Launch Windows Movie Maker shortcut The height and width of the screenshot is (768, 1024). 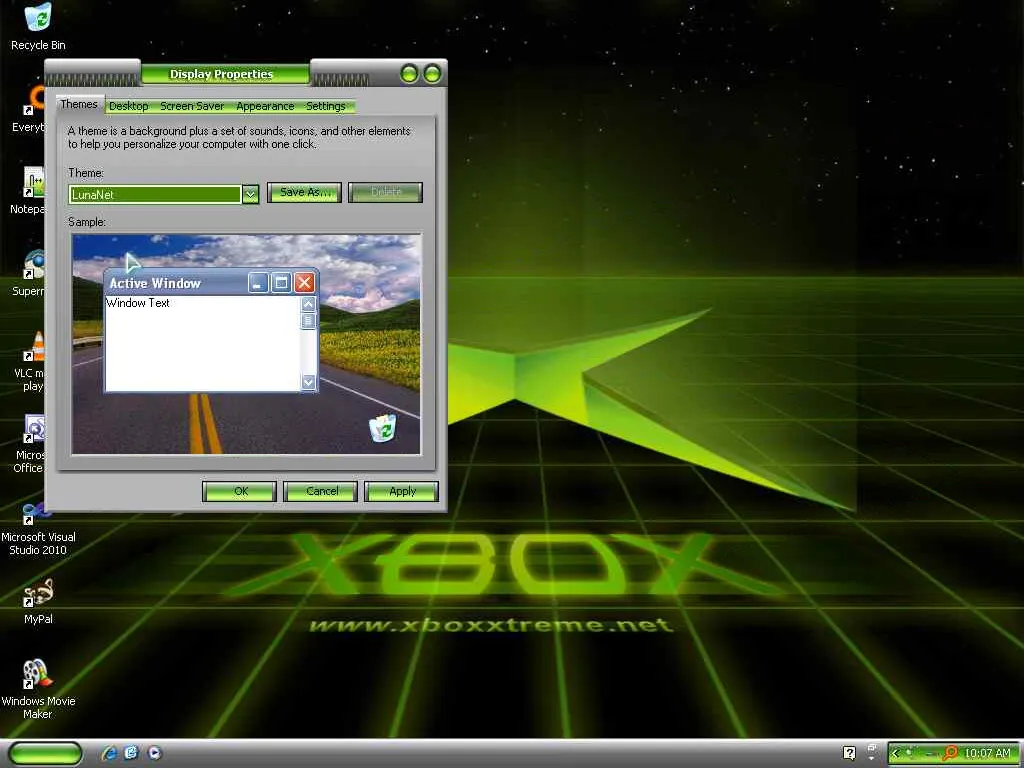point(38,689)
